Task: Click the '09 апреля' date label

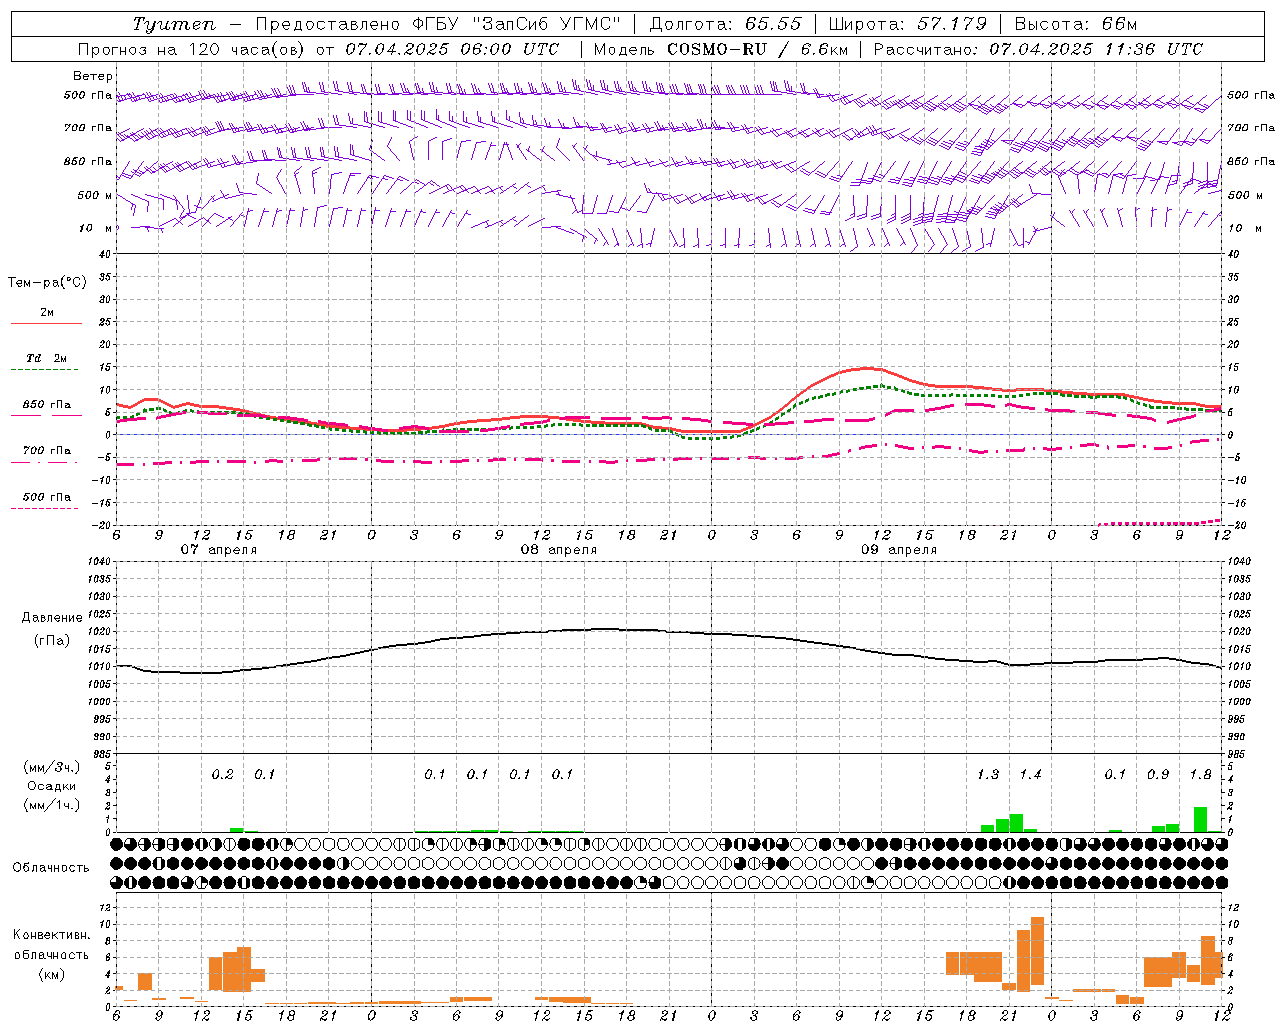Action: click(899, 550)
